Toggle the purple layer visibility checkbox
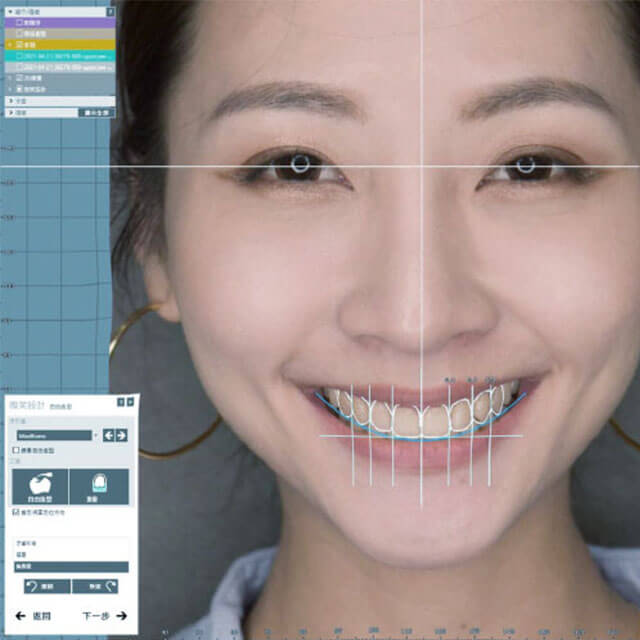640x640 pixels. (21, 22)
